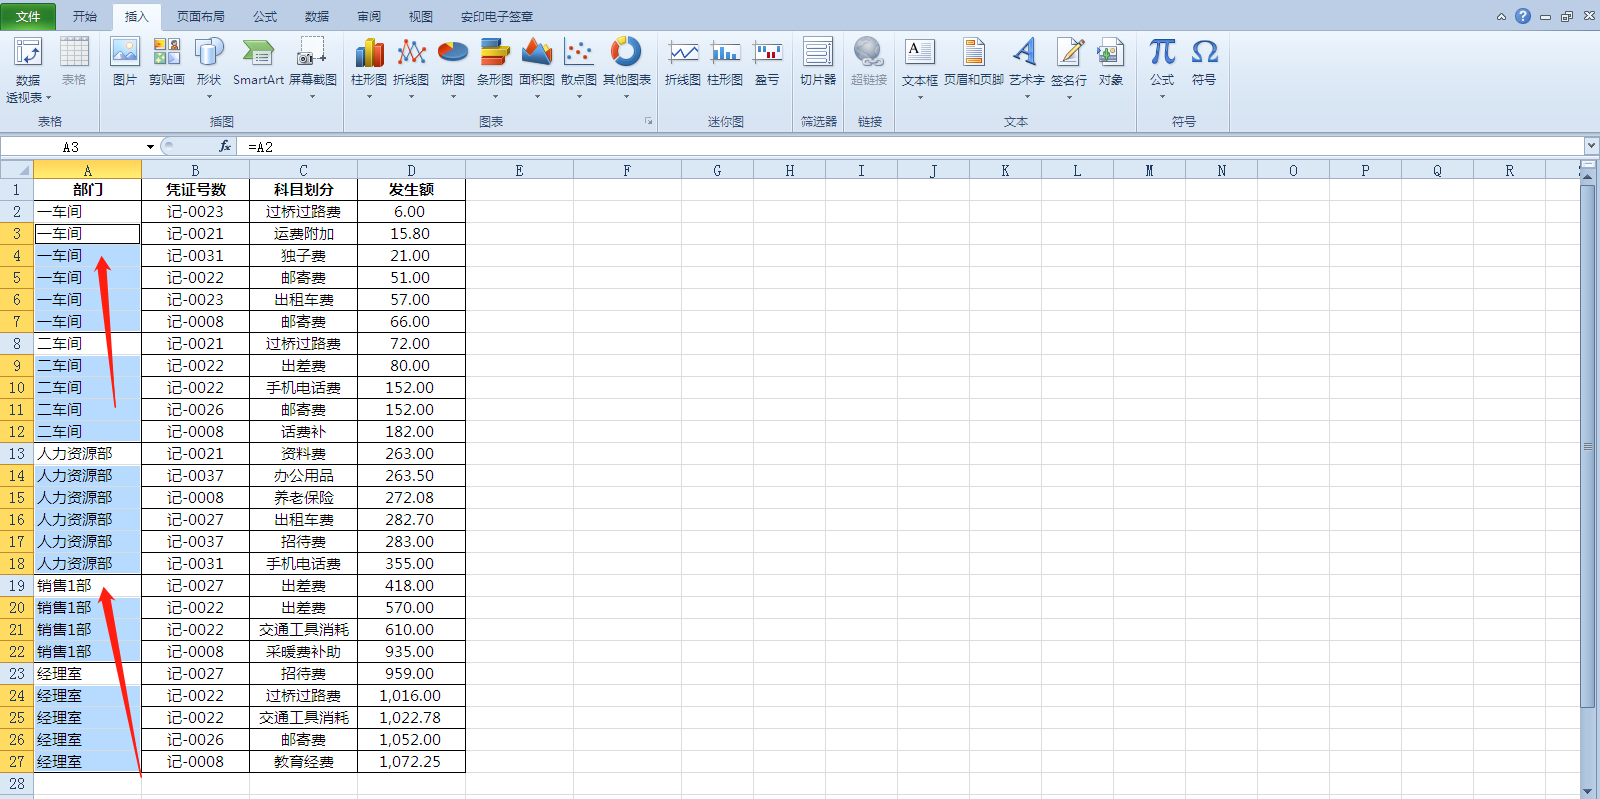The image size is (1600, 799).
Task: Insert Signature Line (签名行) icon
Action: [1069, 52]
